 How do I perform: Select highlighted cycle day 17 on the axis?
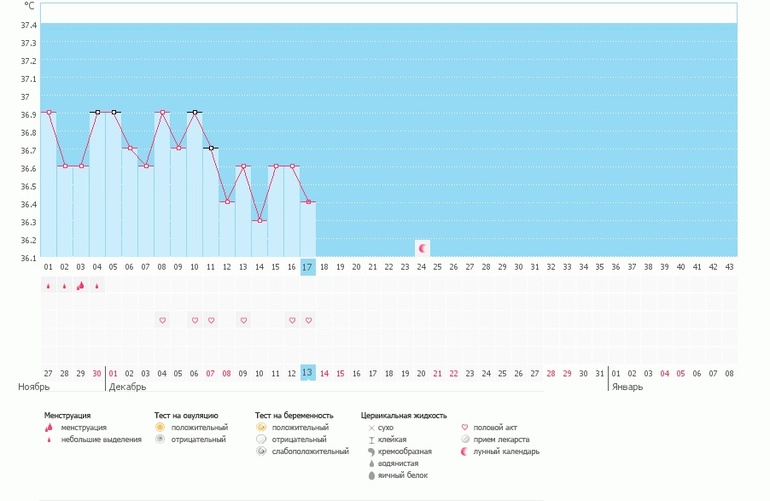308,267
